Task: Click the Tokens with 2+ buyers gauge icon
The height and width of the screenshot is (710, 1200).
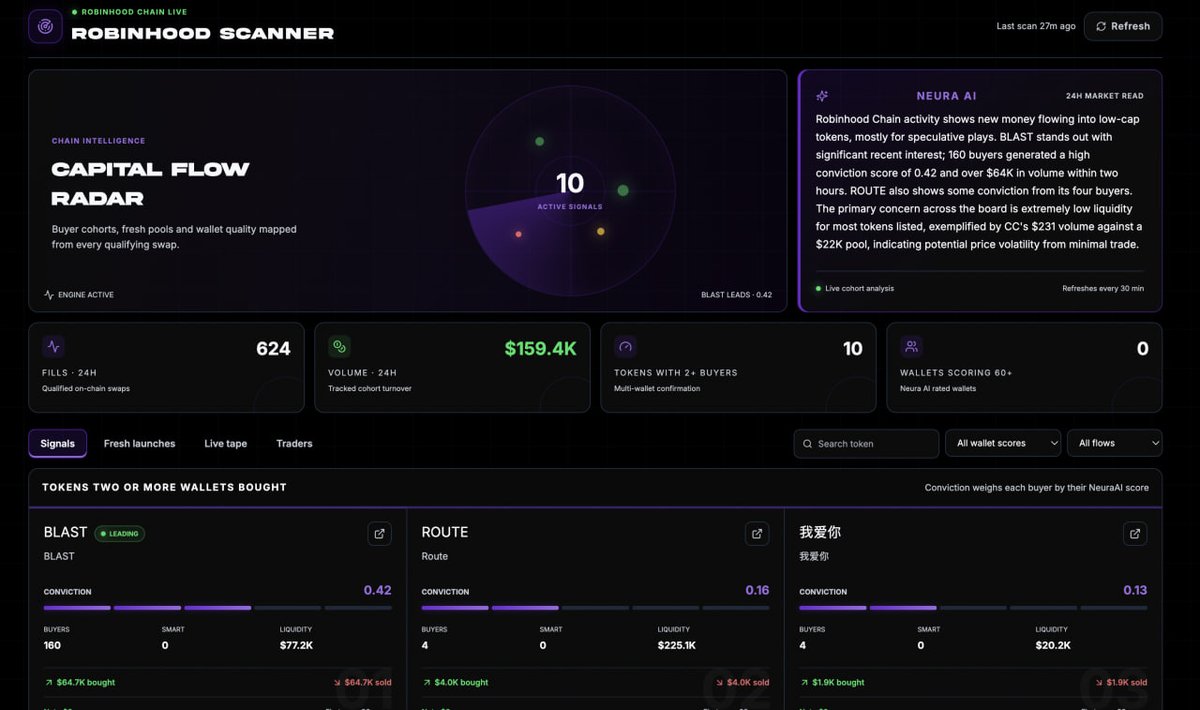Action: (625, 347)
